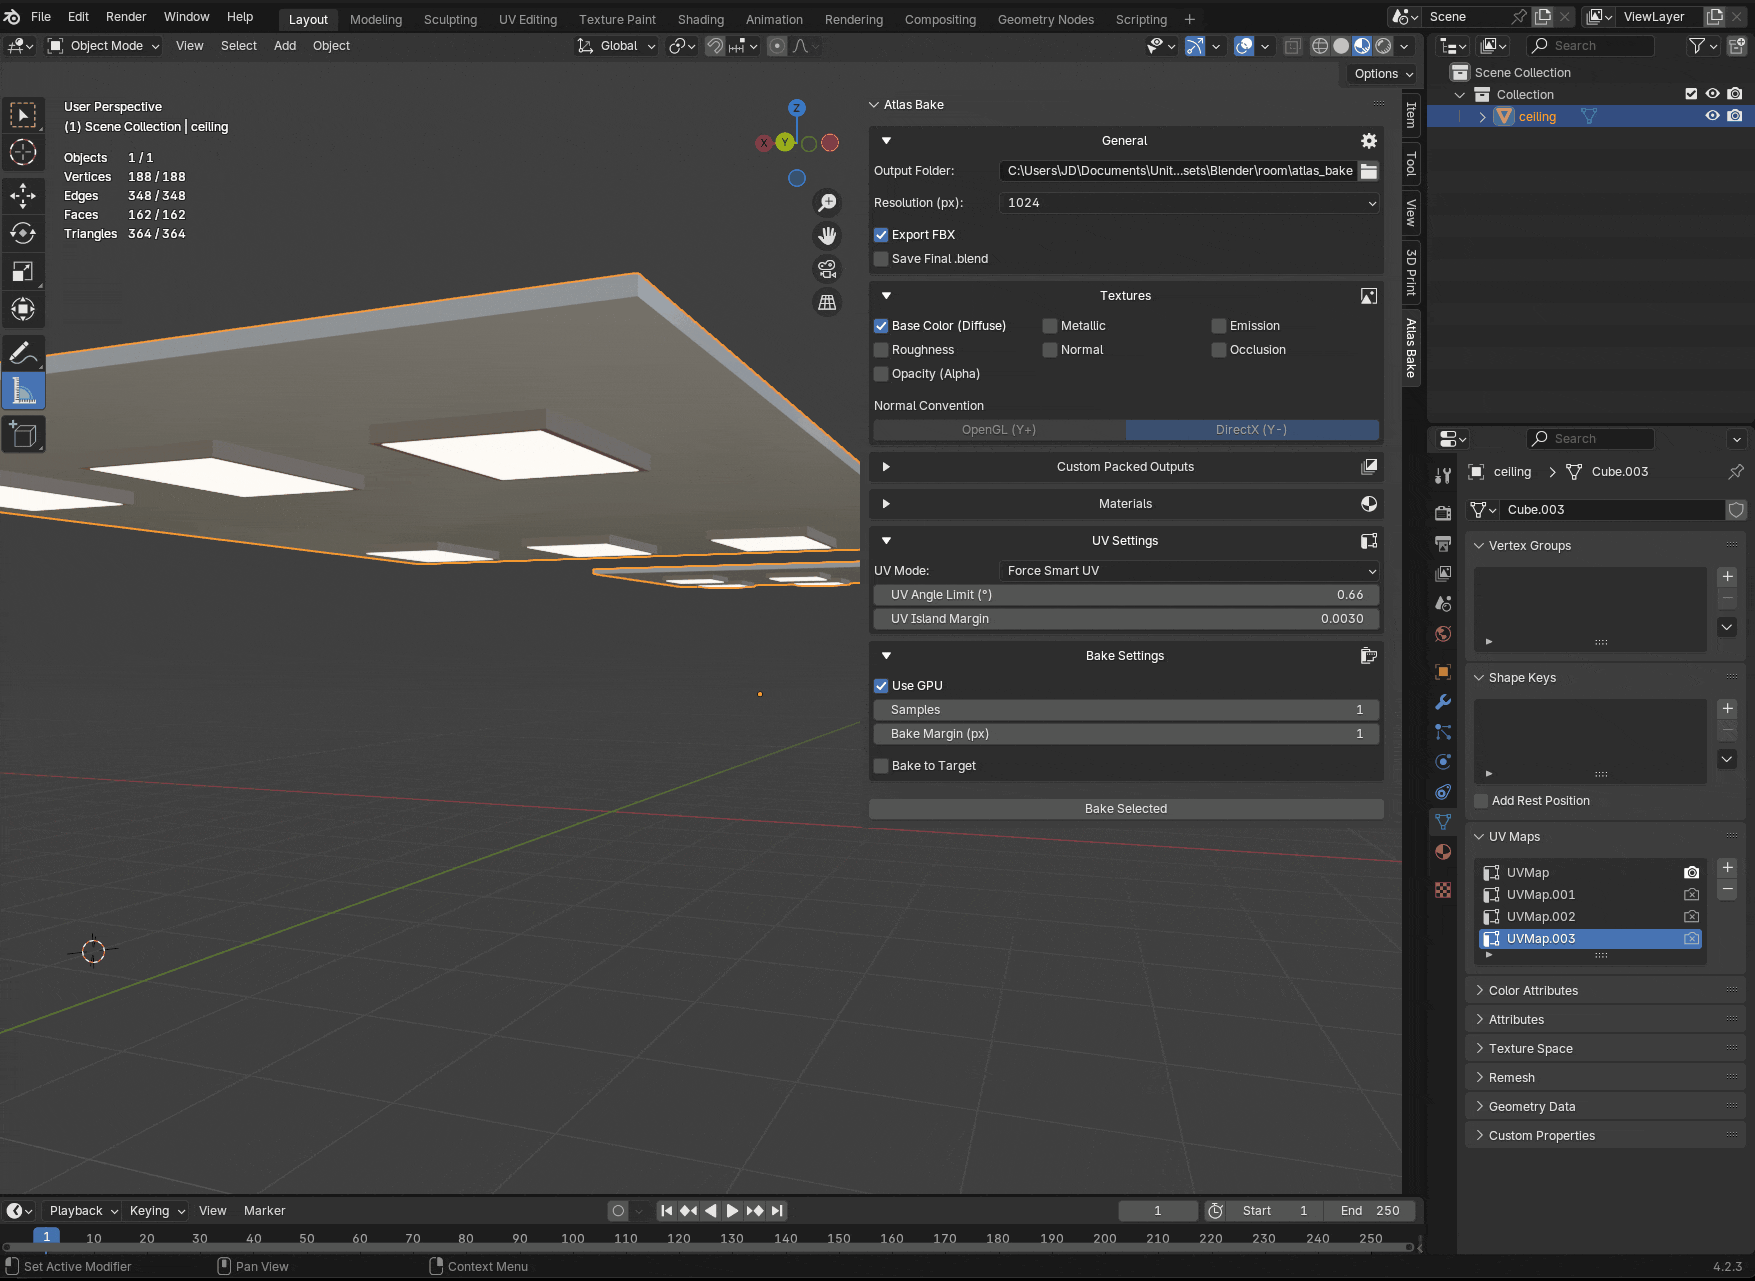Viewport: 1755px width, 1281px height.
Task: Adjust the UV Island Margin slider
Action: click(1125, 619)
